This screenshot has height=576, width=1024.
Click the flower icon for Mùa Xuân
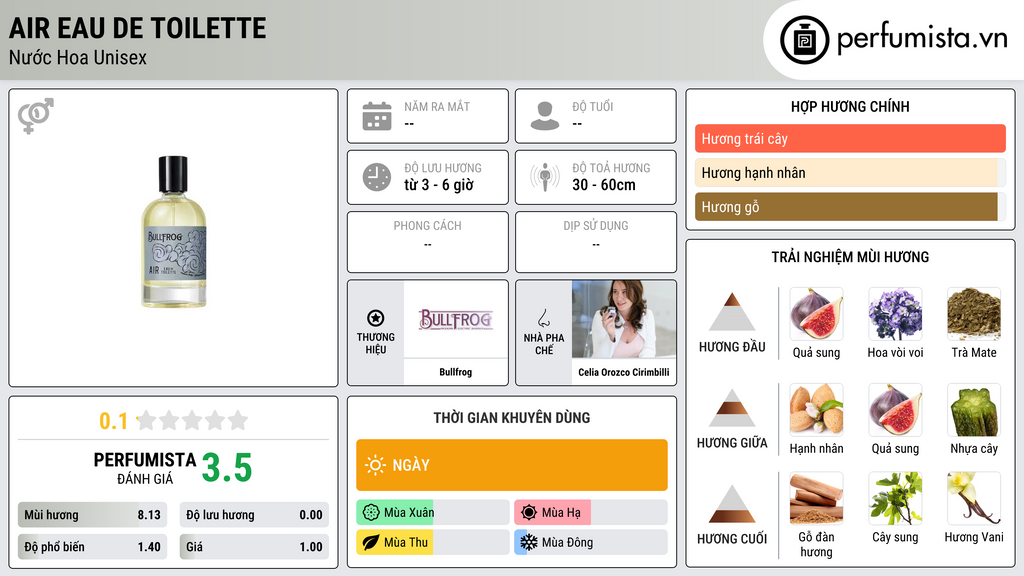(x=371, y=513)
